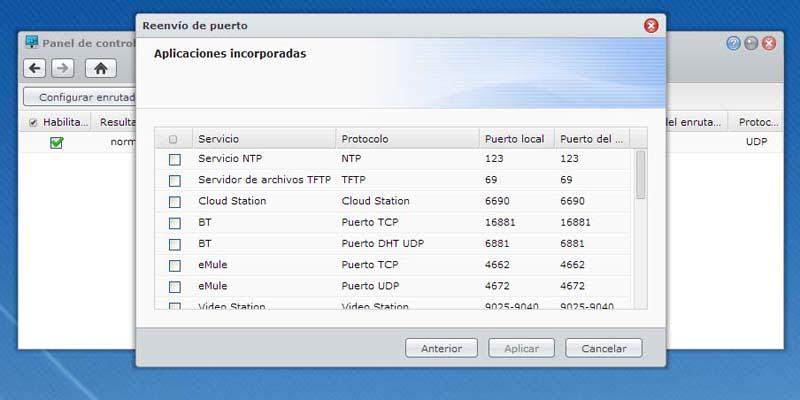Sort by Puerto local column header

coord(517,139)
